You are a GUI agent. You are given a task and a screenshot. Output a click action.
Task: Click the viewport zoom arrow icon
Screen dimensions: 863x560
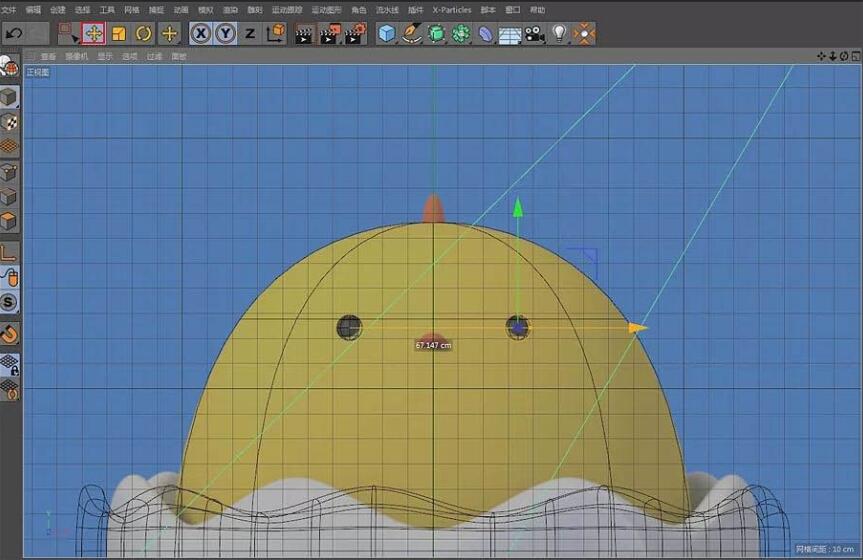click(x=833, y=56)
